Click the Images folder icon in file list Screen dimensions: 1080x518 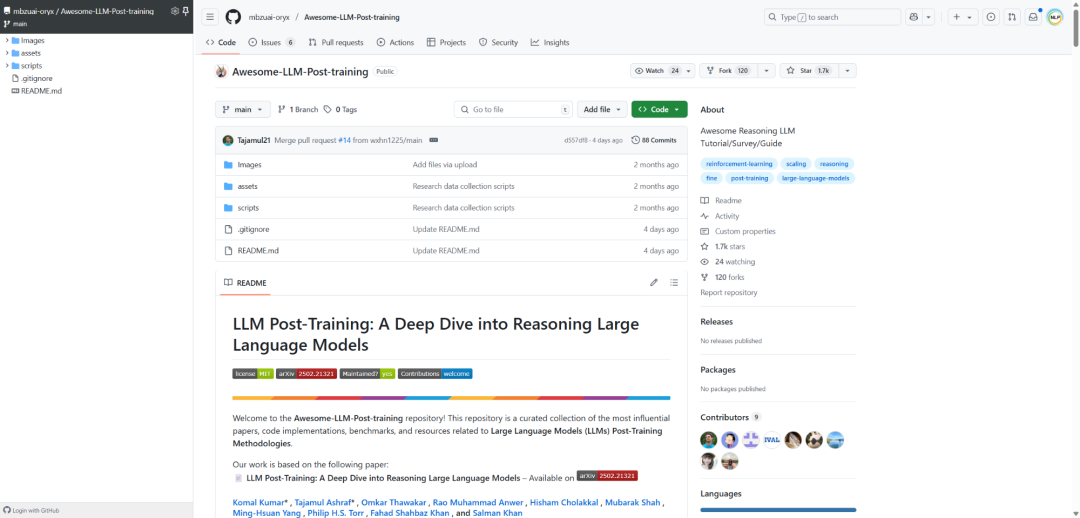229,165
